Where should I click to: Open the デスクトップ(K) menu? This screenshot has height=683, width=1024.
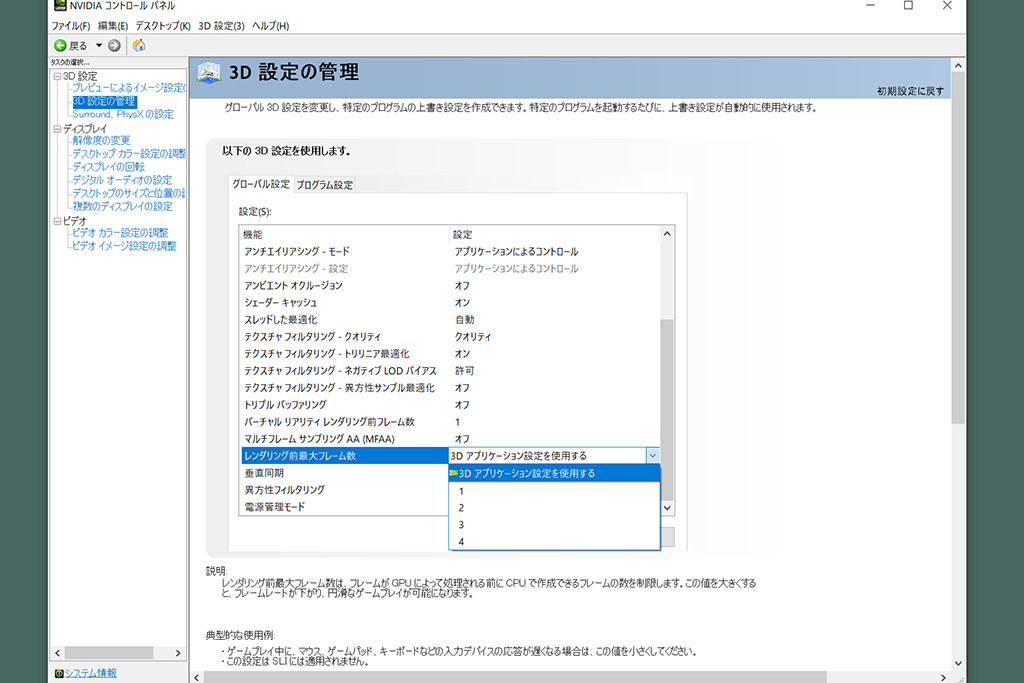(x=163, y=26)
